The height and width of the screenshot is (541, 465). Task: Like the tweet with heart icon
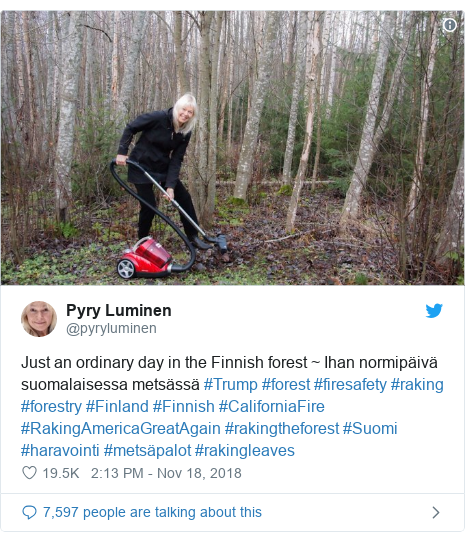[29, 473]
